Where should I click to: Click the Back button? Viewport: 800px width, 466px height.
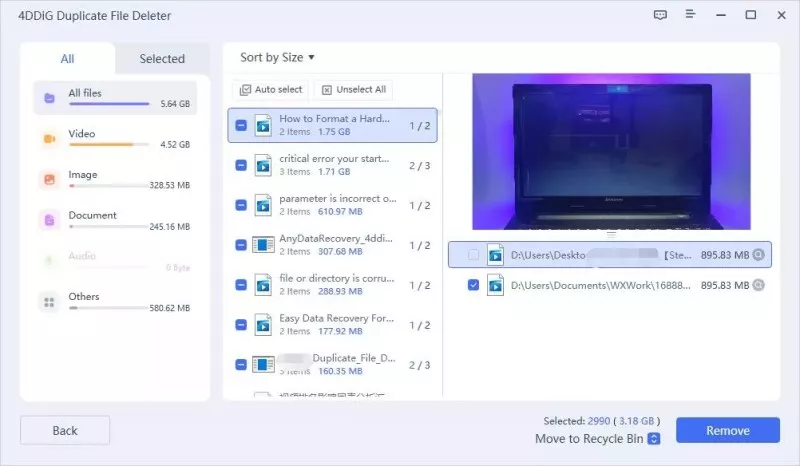point(65,430)
